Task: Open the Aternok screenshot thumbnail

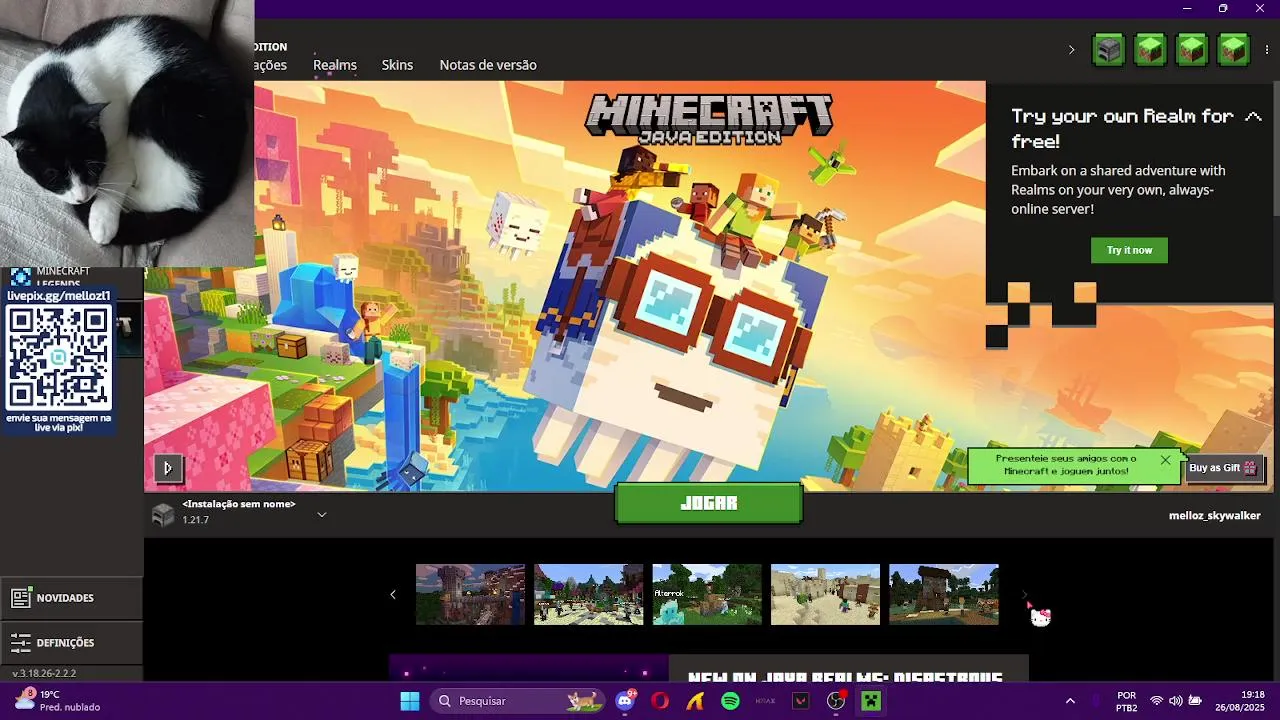Action: [x=707, y=594]
